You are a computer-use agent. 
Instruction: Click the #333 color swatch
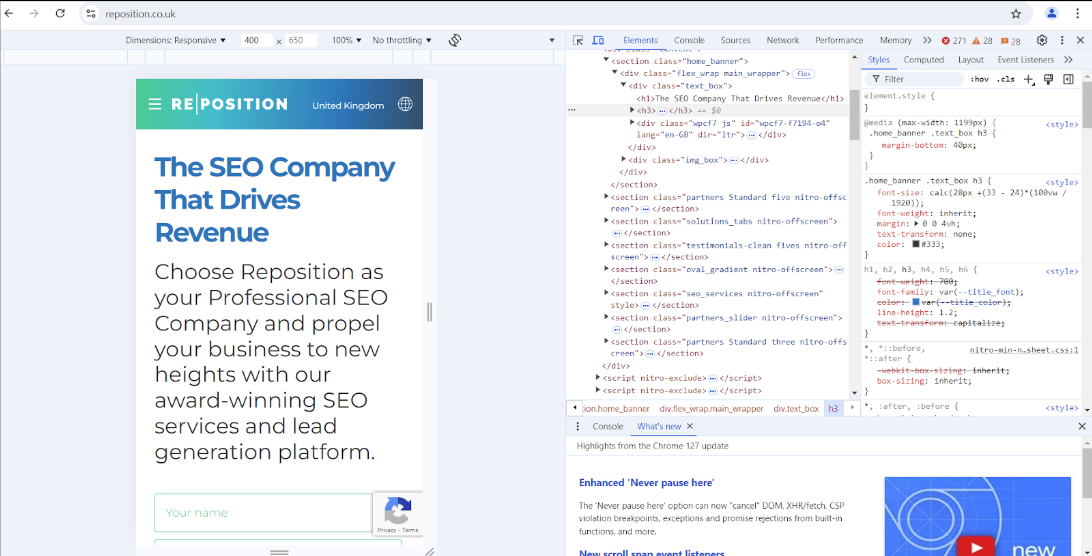pos(916,245)
